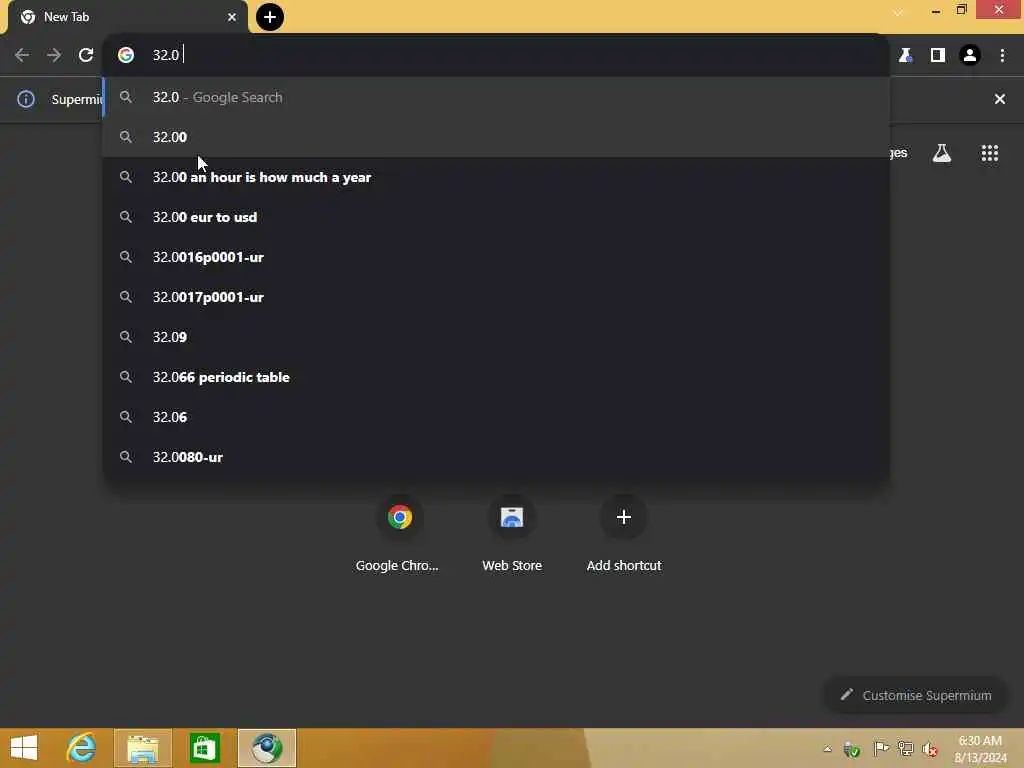1024x768 pixels.
Task: Choose suggestion '32.0016p0001-ur'
Action: [496, 257]
